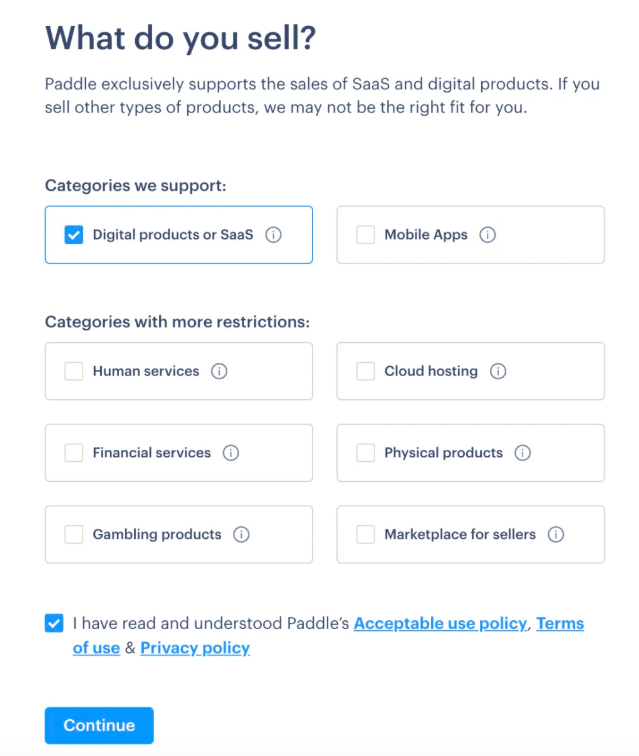This screenshot has height=756, width=639.
Task: Select Marketplace for sellers checkbox
Action: point(366,534)
